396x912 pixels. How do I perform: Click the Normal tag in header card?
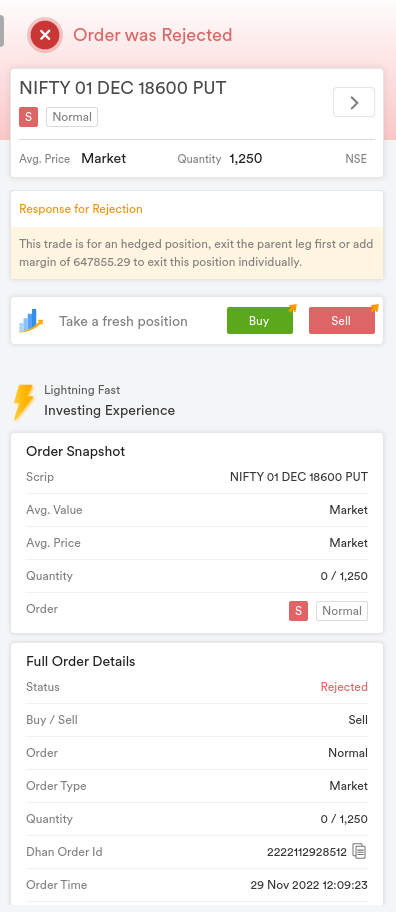click(72, 117)
